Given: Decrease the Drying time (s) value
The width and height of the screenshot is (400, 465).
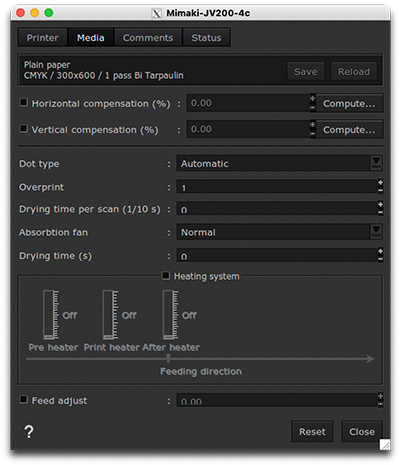Looking at the screenshot, I should click(x=380, y=259).
